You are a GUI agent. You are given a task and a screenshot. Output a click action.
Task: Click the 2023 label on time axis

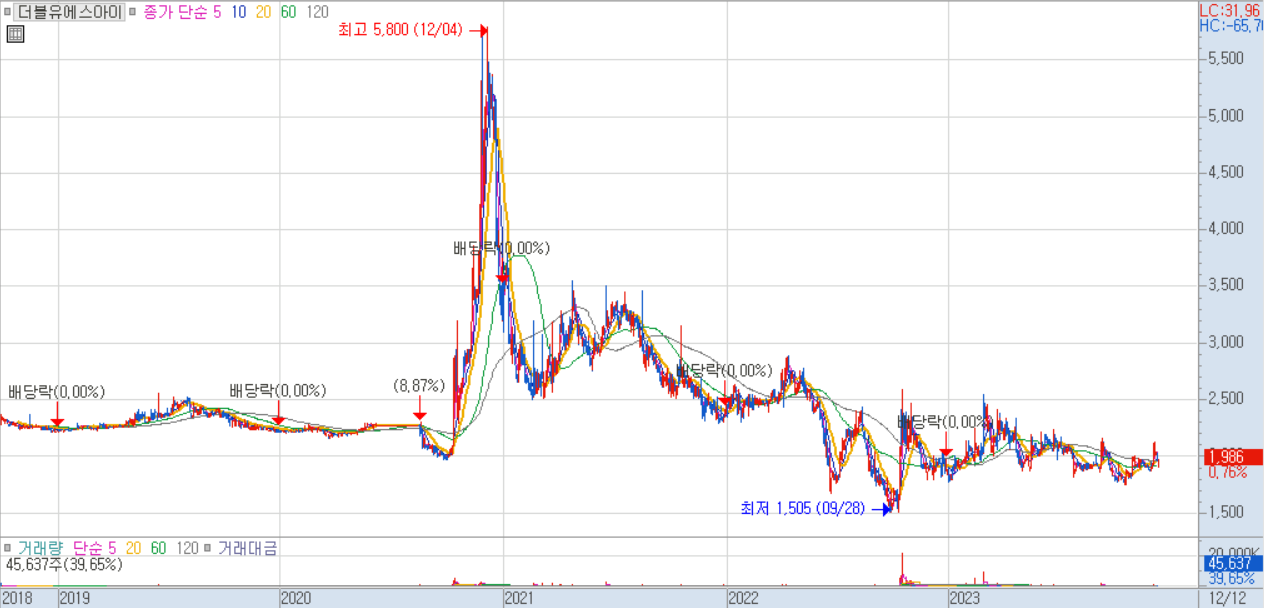(x=964, y=598)
